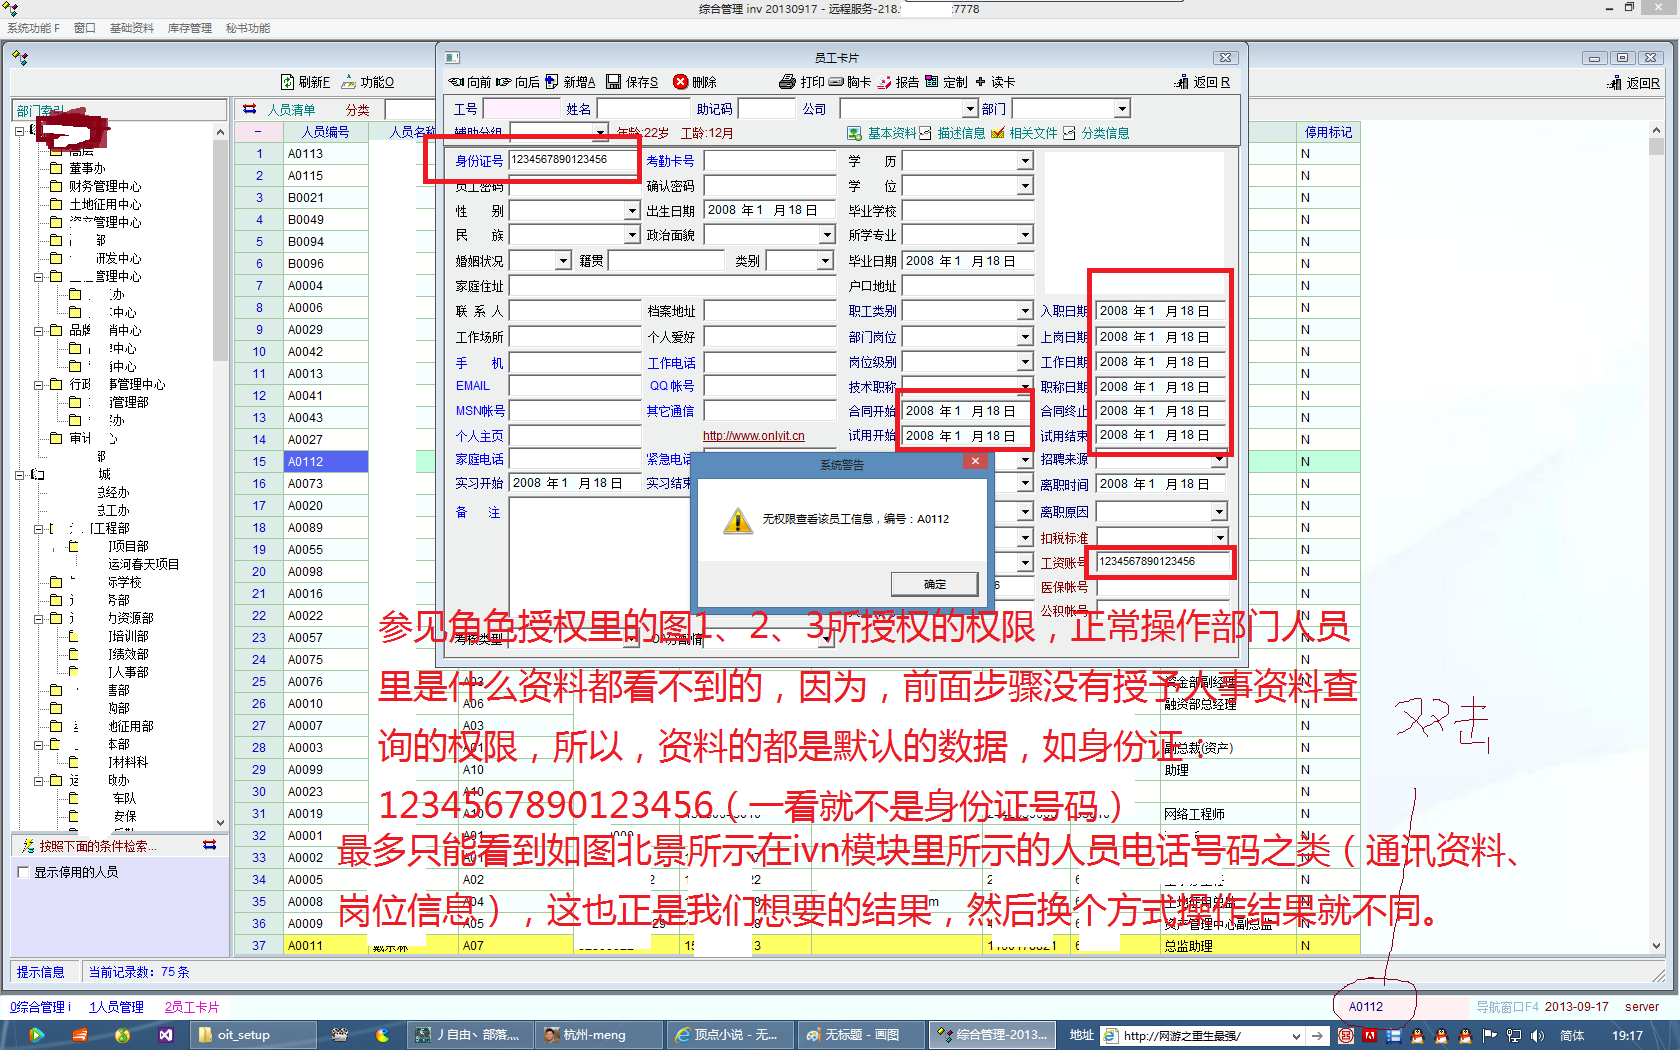
Task: Open the 报告 report icon
Action: tap(884, 82)
